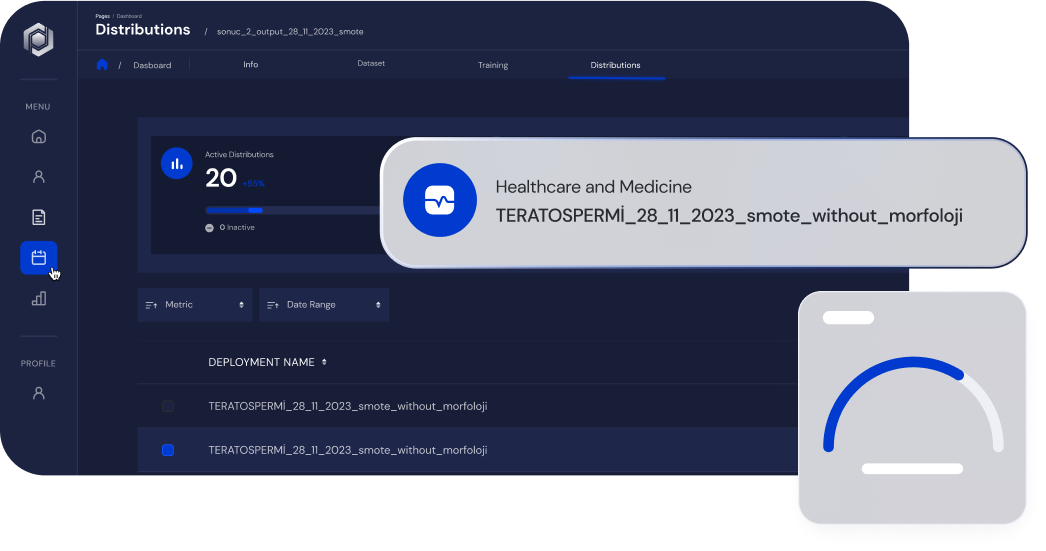Open the bar chart icon in sidebar
This screenshot has height=551, width=1046.
39,298
